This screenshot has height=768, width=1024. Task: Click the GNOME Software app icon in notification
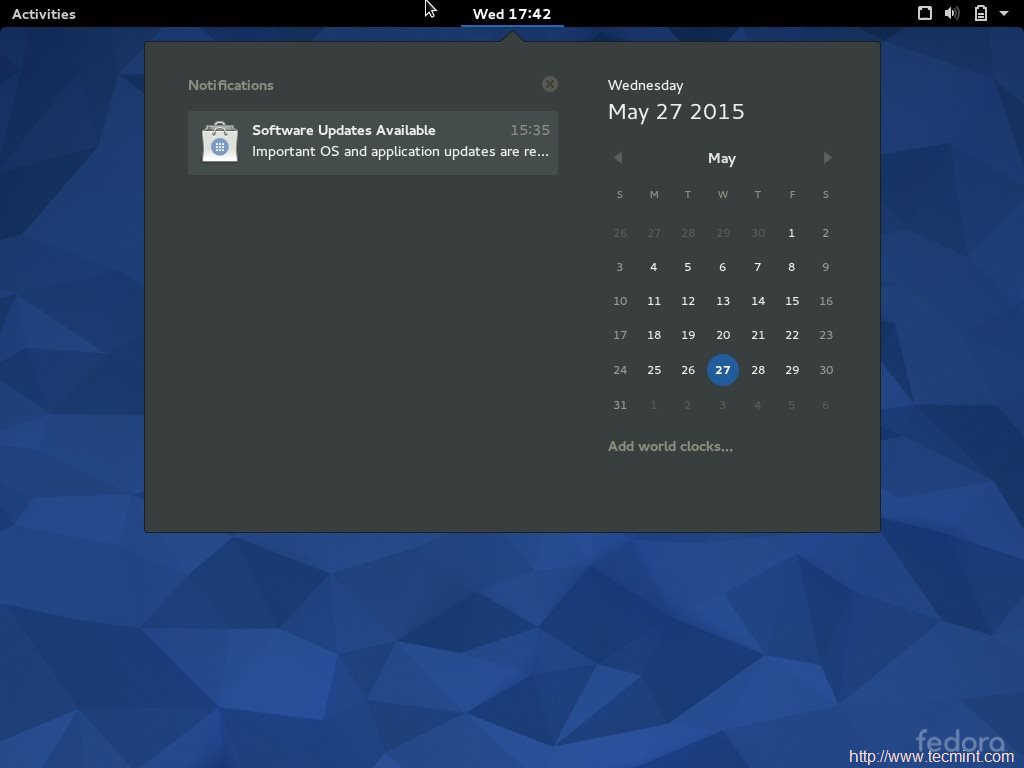tap(219, 140)
